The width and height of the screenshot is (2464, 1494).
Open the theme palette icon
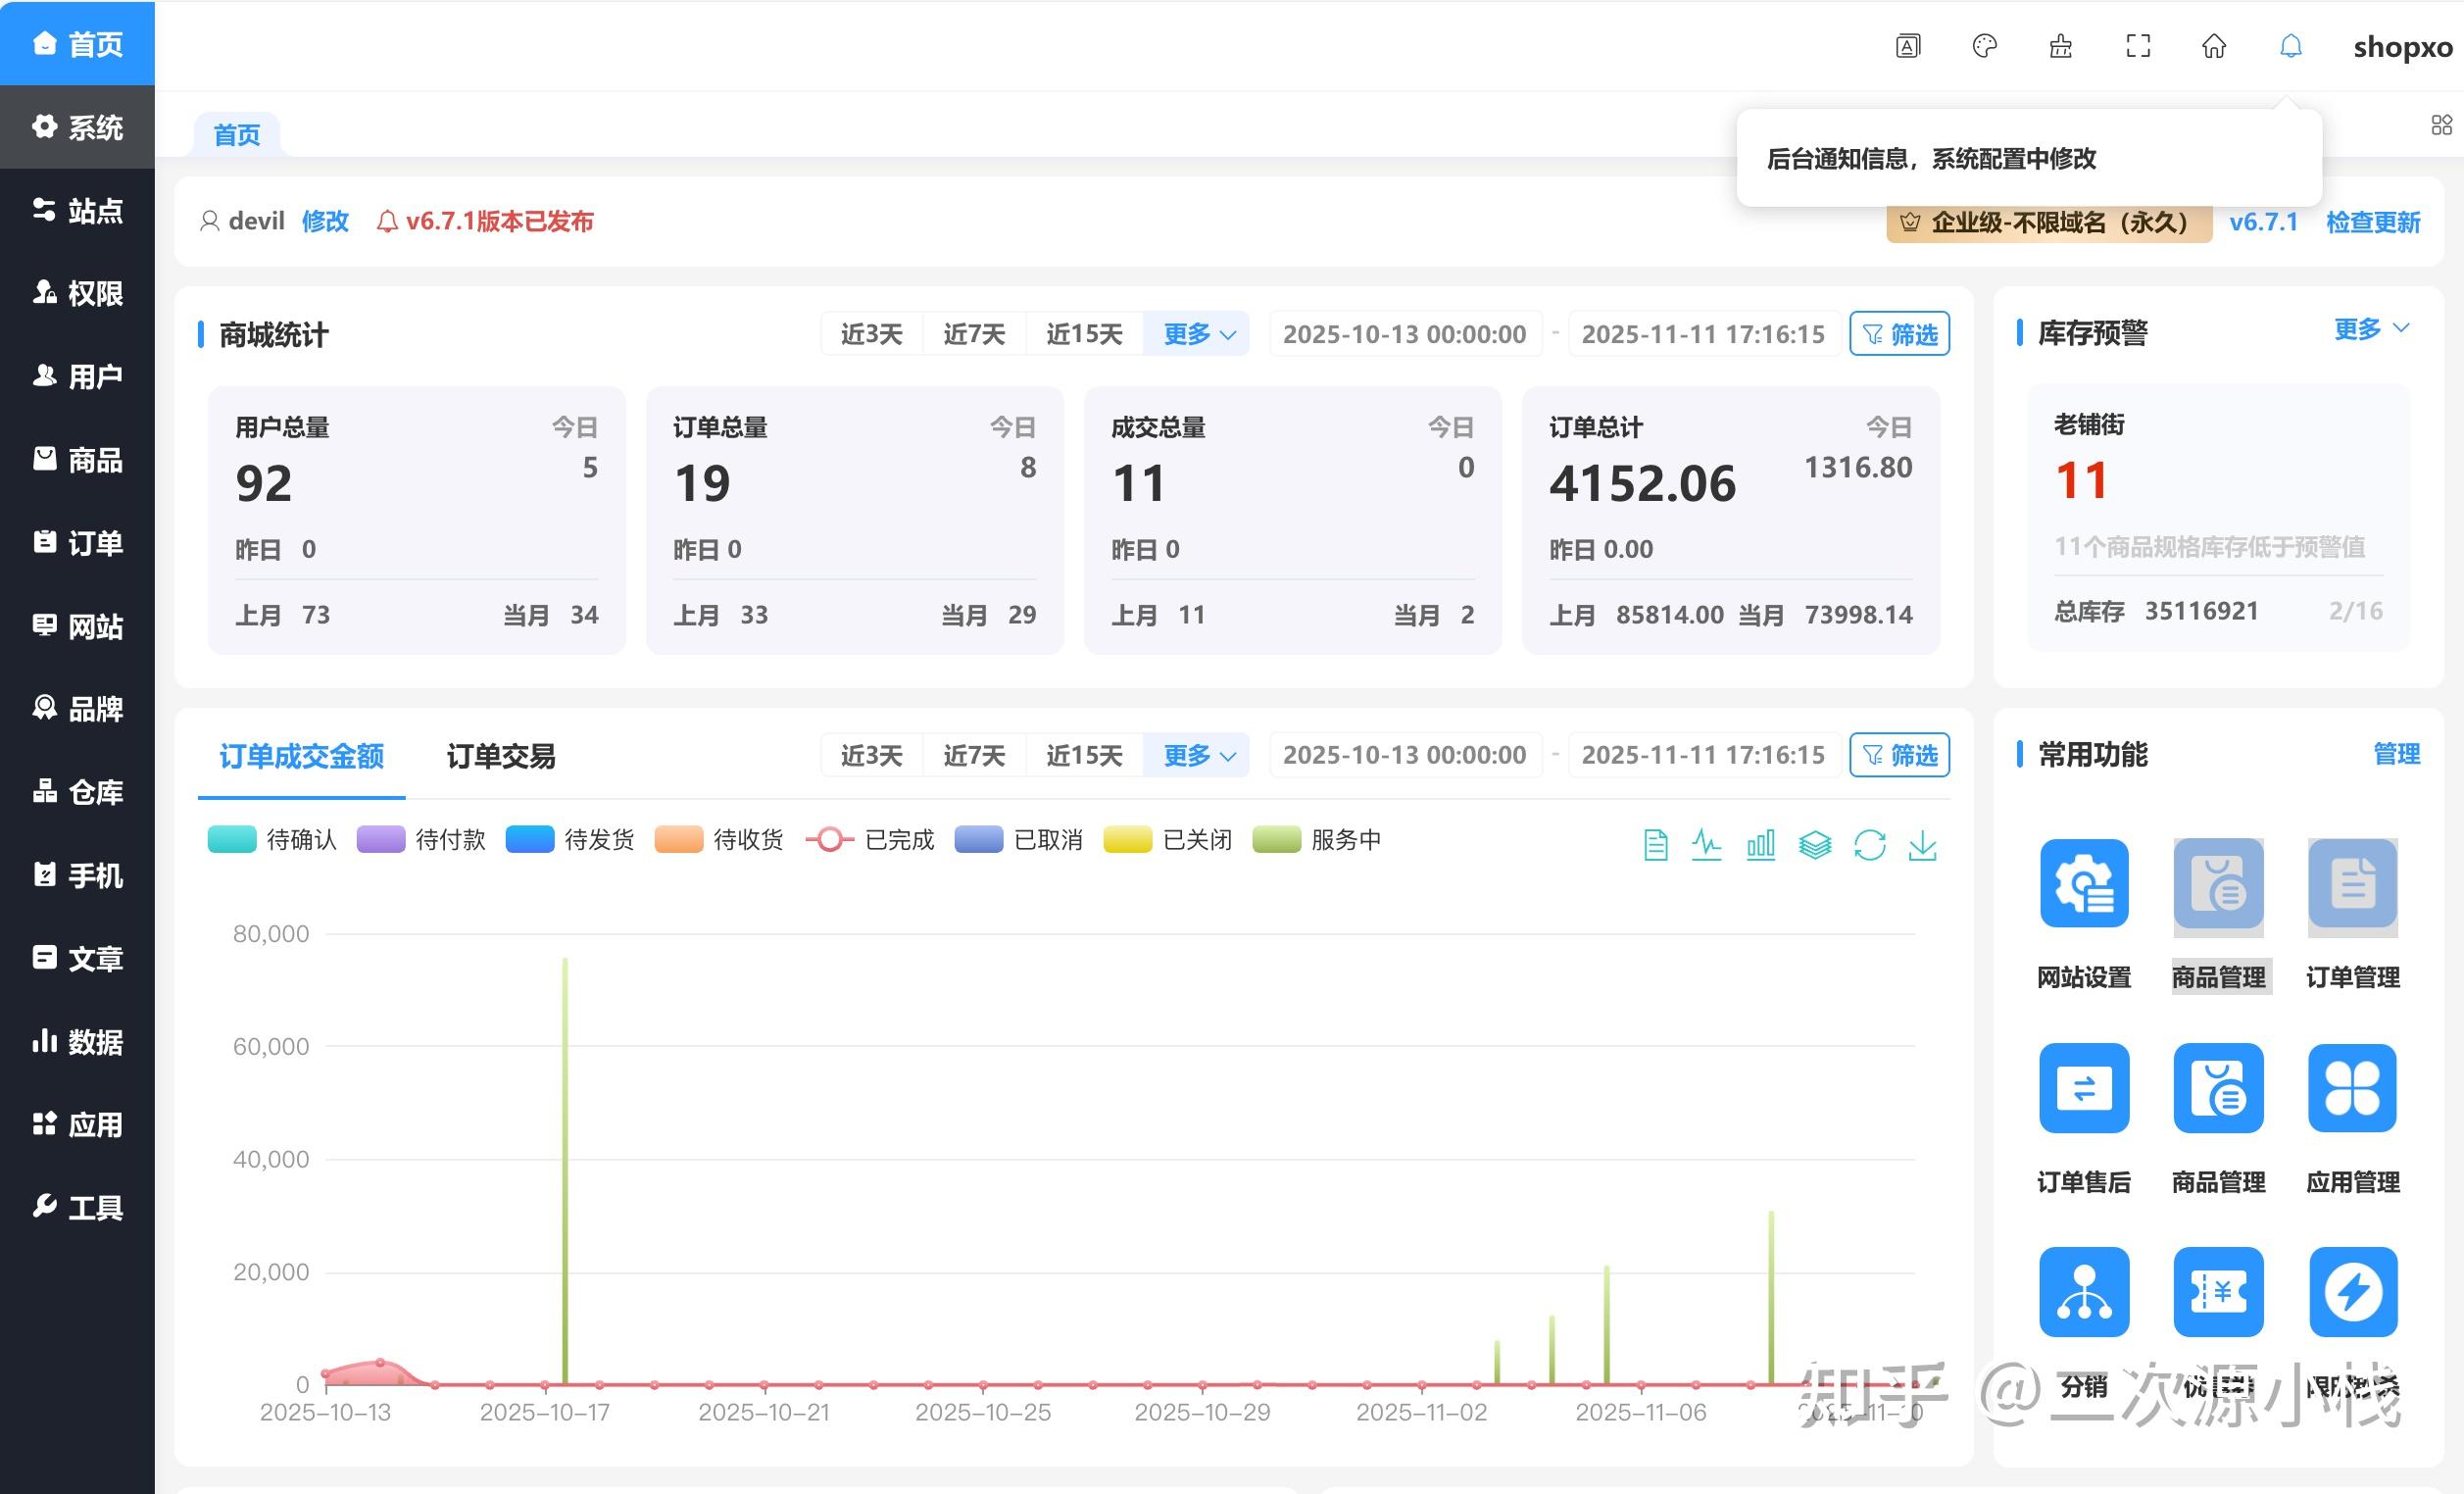(1985, 46)
